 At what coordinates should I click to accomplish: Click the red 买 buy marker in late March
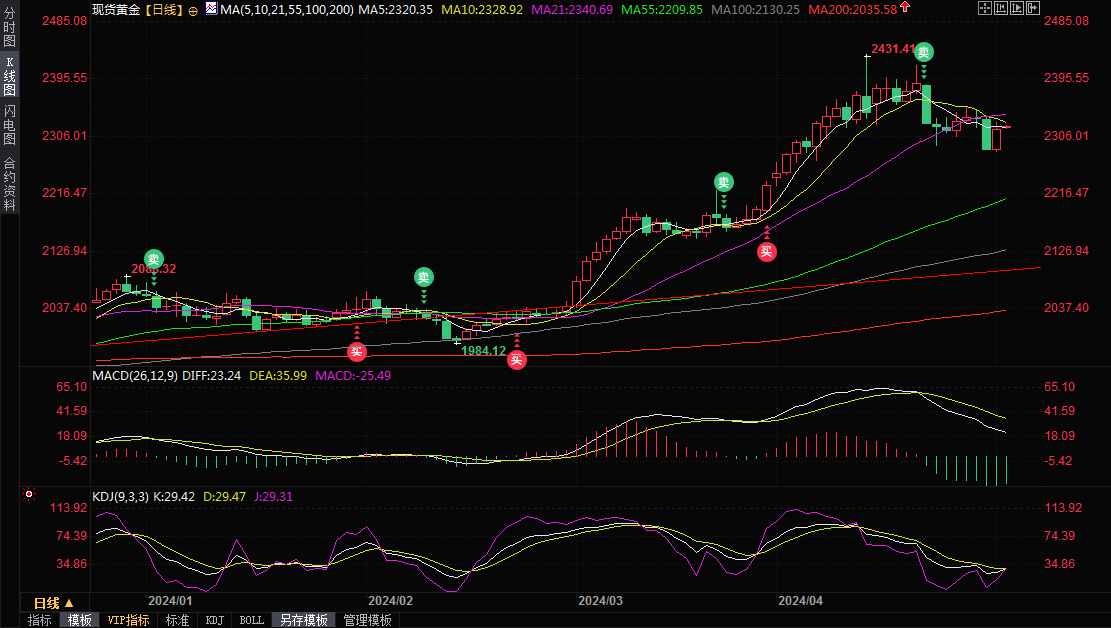(x=766, y=251)
